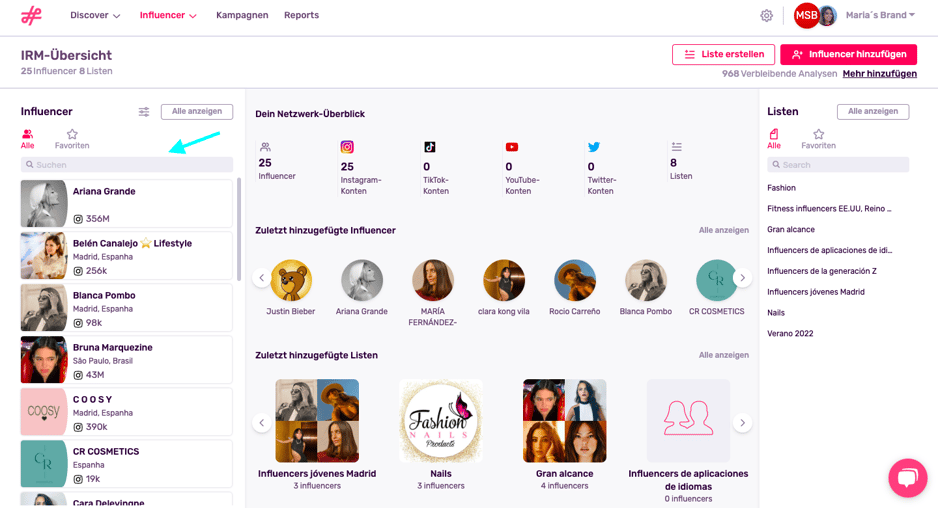Go to Kampagnen page
938x508 pixels.
coord(242,16)
